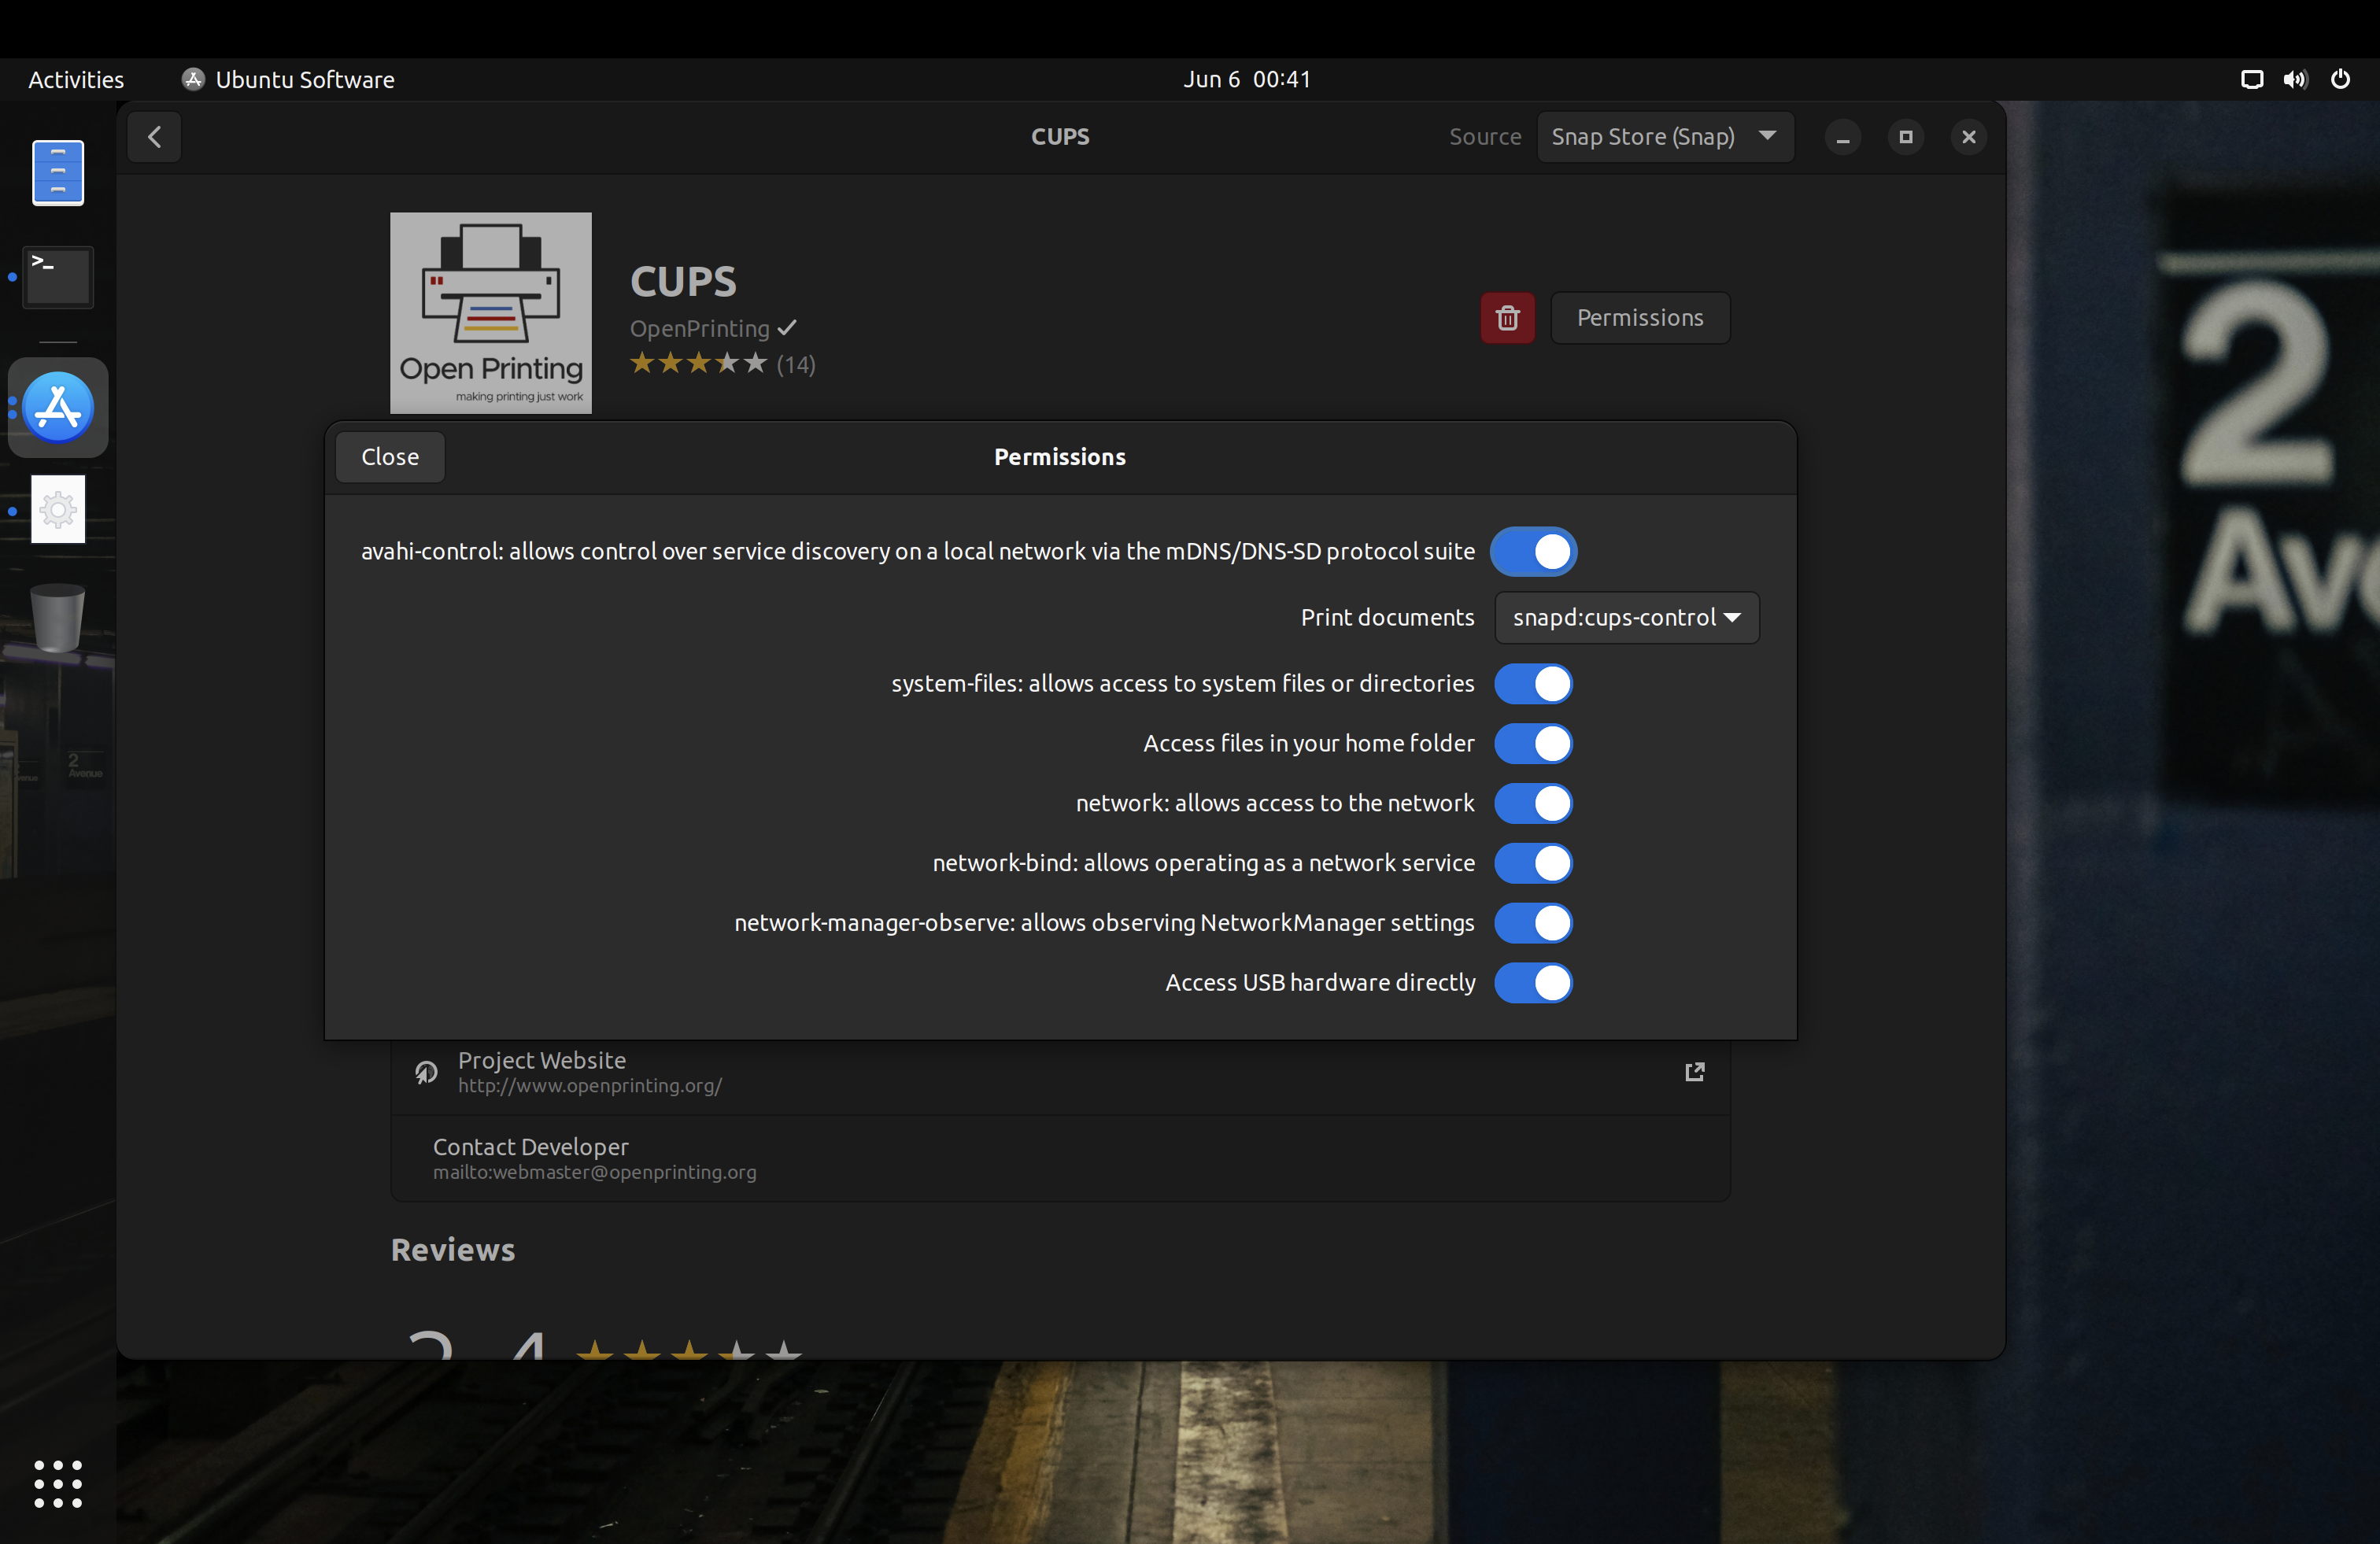The width and height of the screenshot is (2380, 1544).
Task: Disable the avahi-control permission toggle
Action: (x=1533, y=552)
